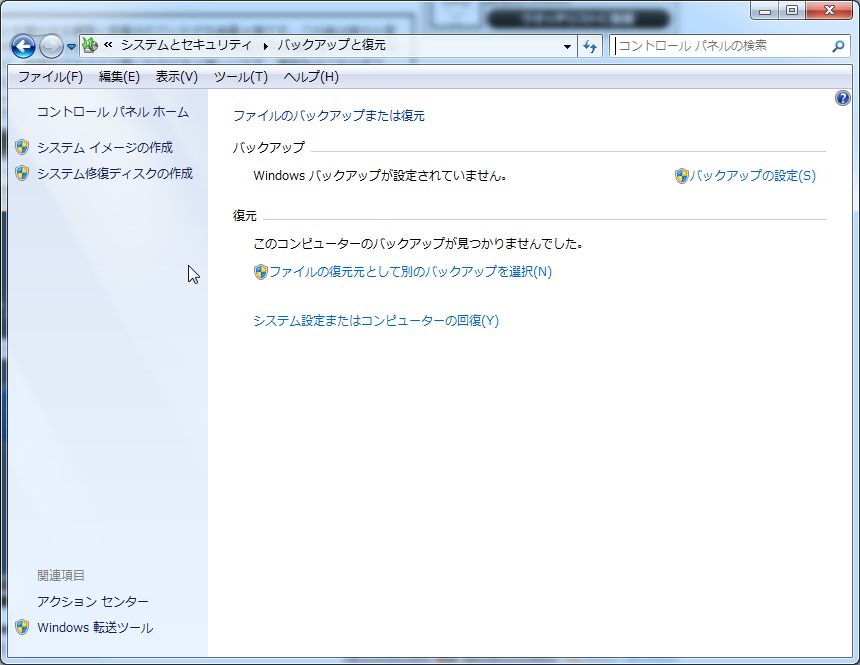Click shield icon beside システム イメージの作成
Viewport: 860px width, 665px height.
pyautogui.click(x=22, y=147)
